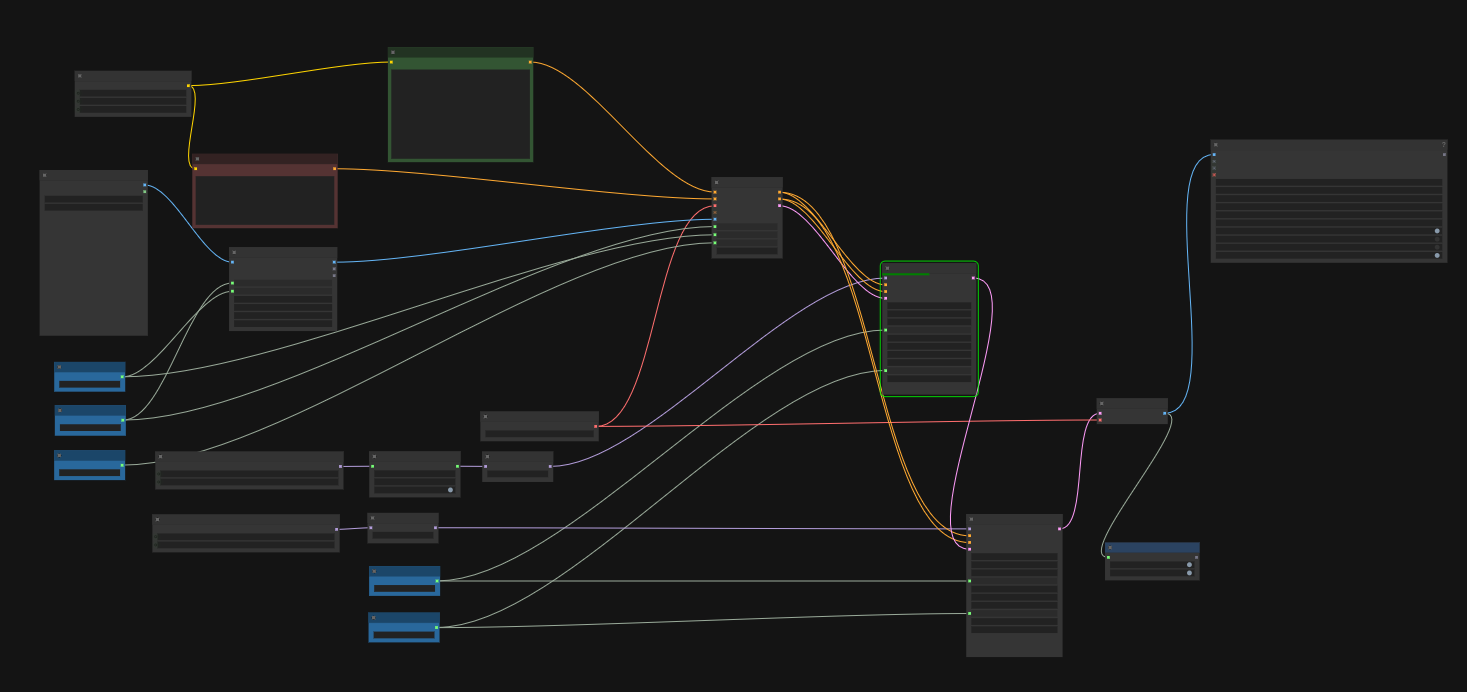Click the value field of the middle left-stack blue node
The height and width of the screenshot is (692, 1467).
(90, 427)
